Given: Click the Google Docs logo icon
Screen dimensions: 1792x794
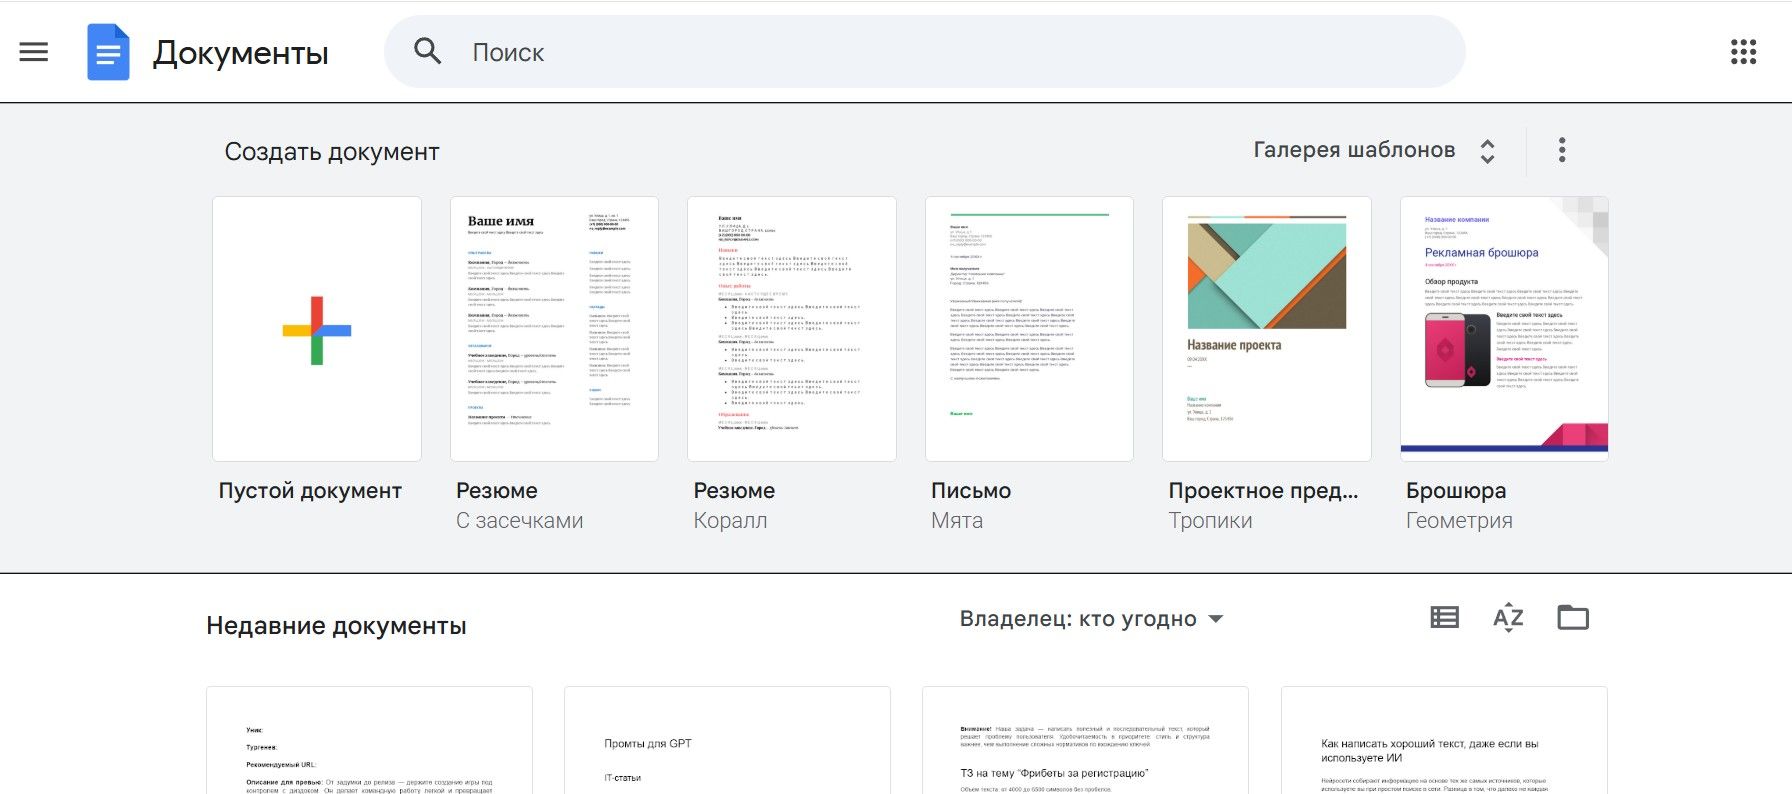Looking at the screenshot, I should tap(108, 52).
